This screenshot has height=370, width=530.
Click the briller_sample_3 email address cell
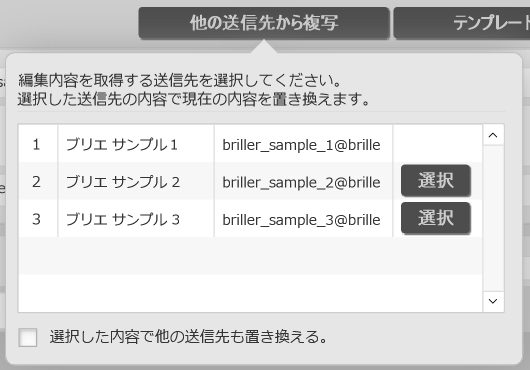point(304,220)
